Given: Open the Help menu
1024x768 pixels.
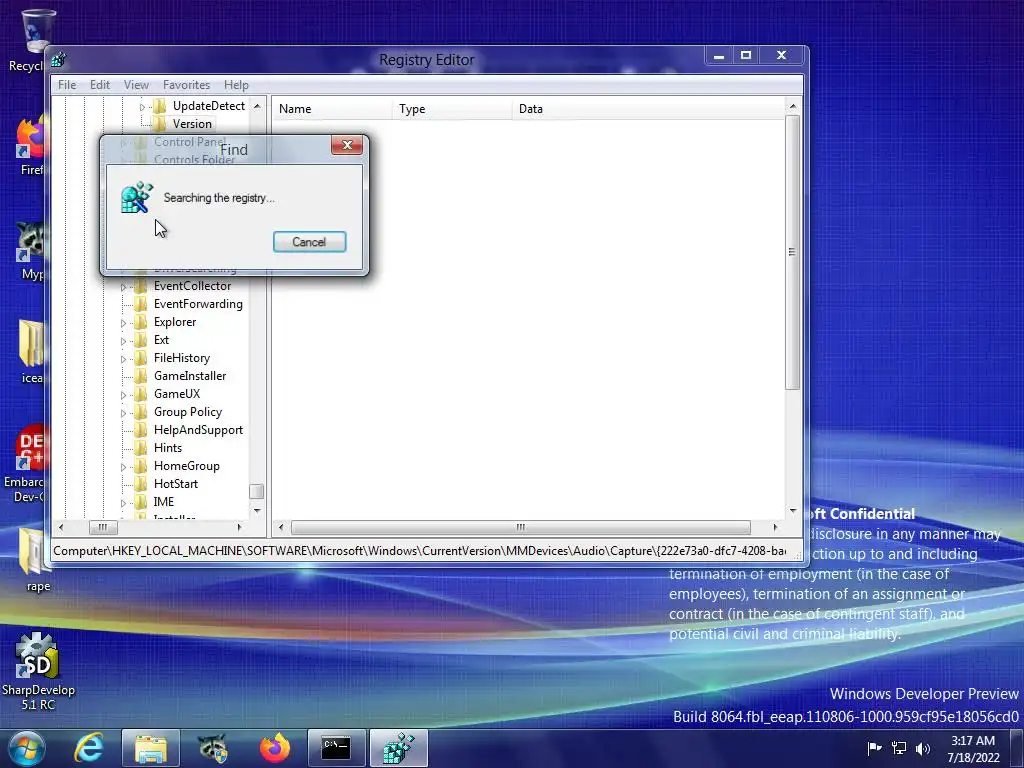Looking at the screenshot, I should pos(236,85).
